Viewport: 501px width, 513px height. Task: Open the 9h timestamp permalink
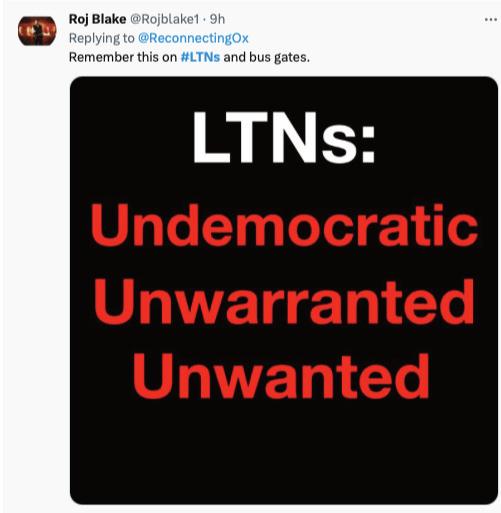217,19
